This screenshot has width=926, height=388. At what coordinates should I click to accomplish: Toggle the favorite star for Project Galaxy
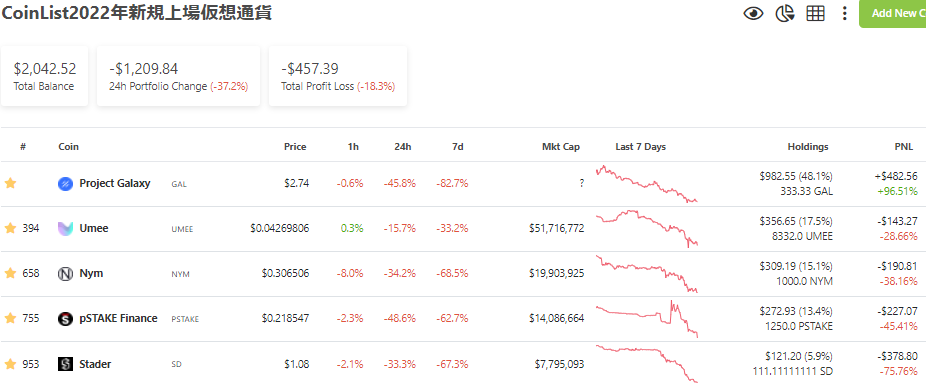point(10,184)
